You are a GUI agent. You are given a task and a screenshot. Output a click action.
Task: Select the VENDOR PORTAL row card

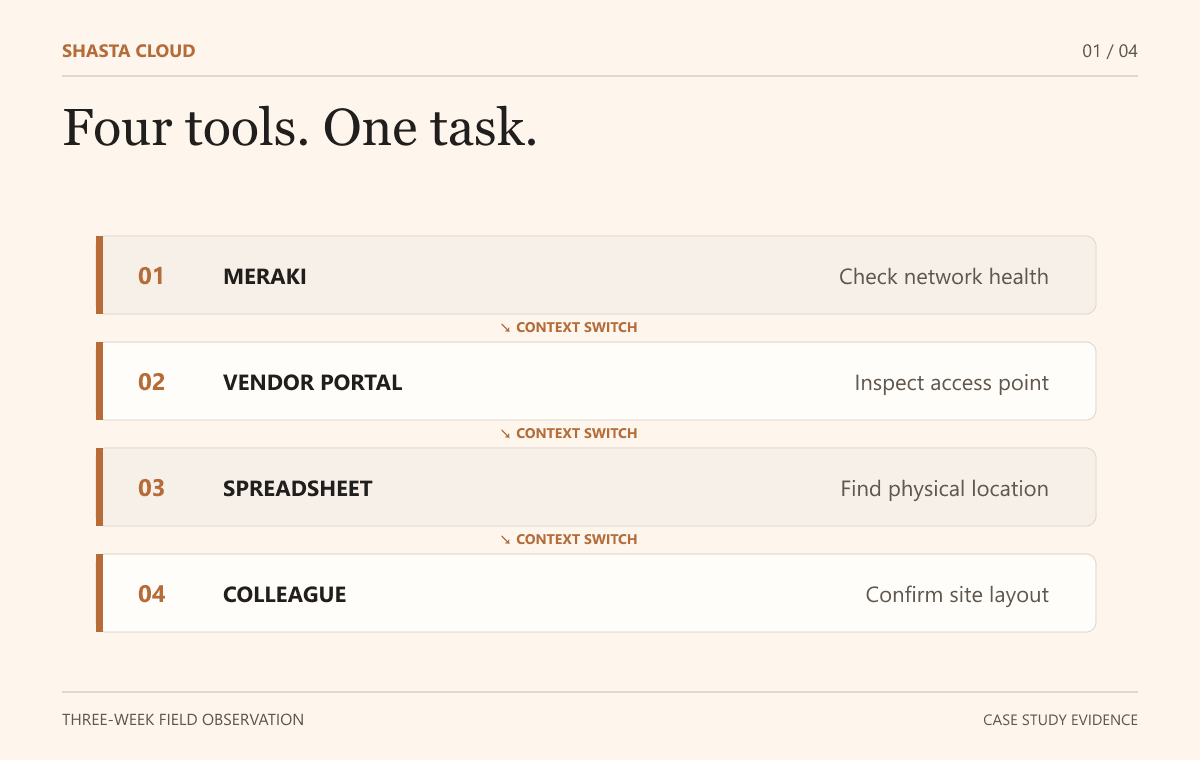[596, 381]
